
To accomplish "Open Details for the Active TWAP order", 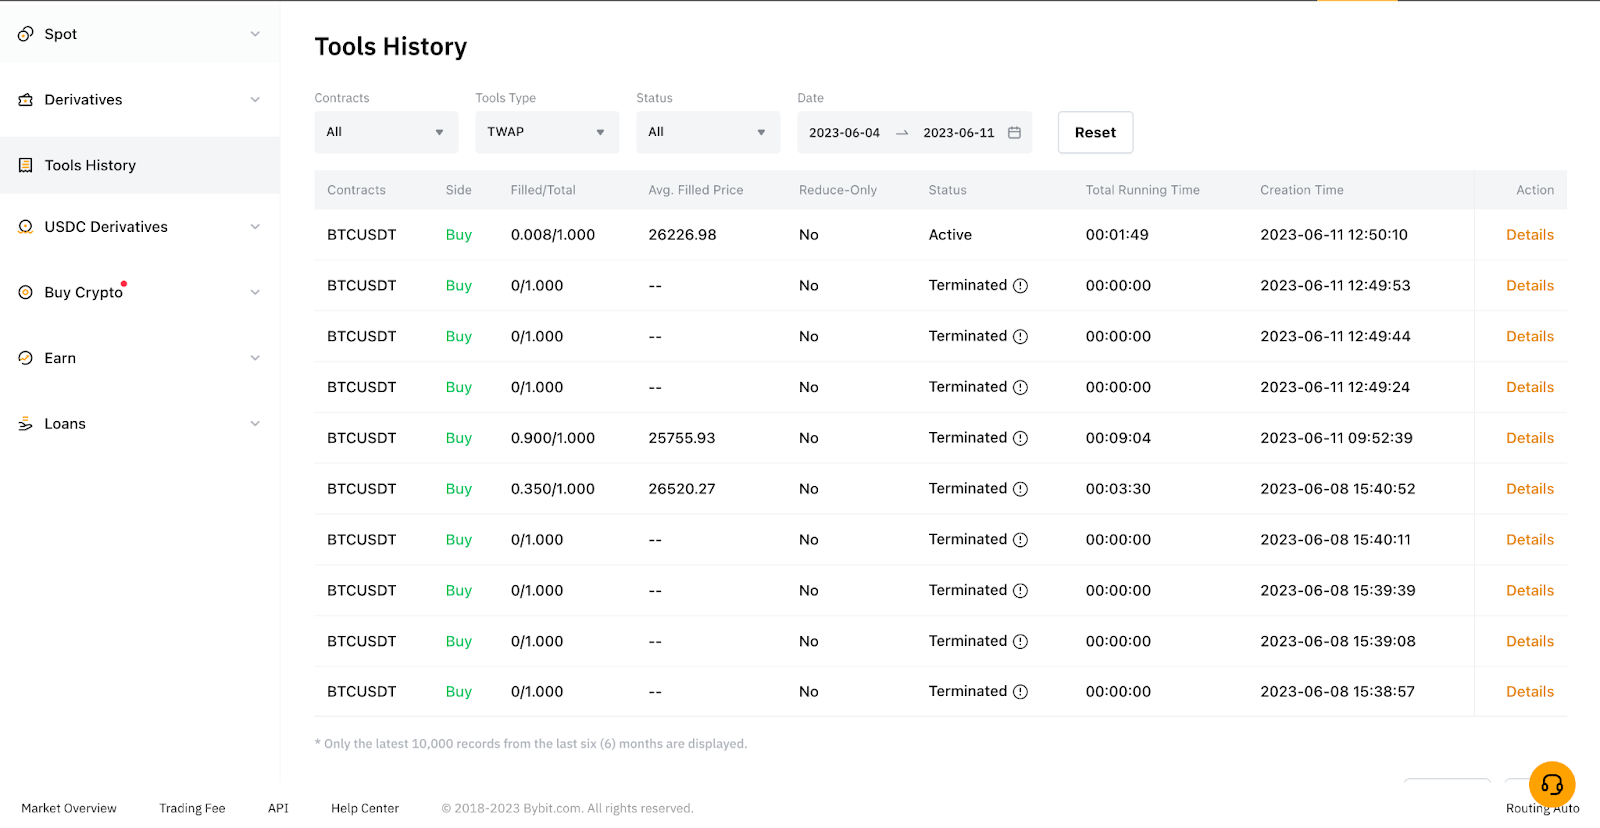I will (1529, 235).
